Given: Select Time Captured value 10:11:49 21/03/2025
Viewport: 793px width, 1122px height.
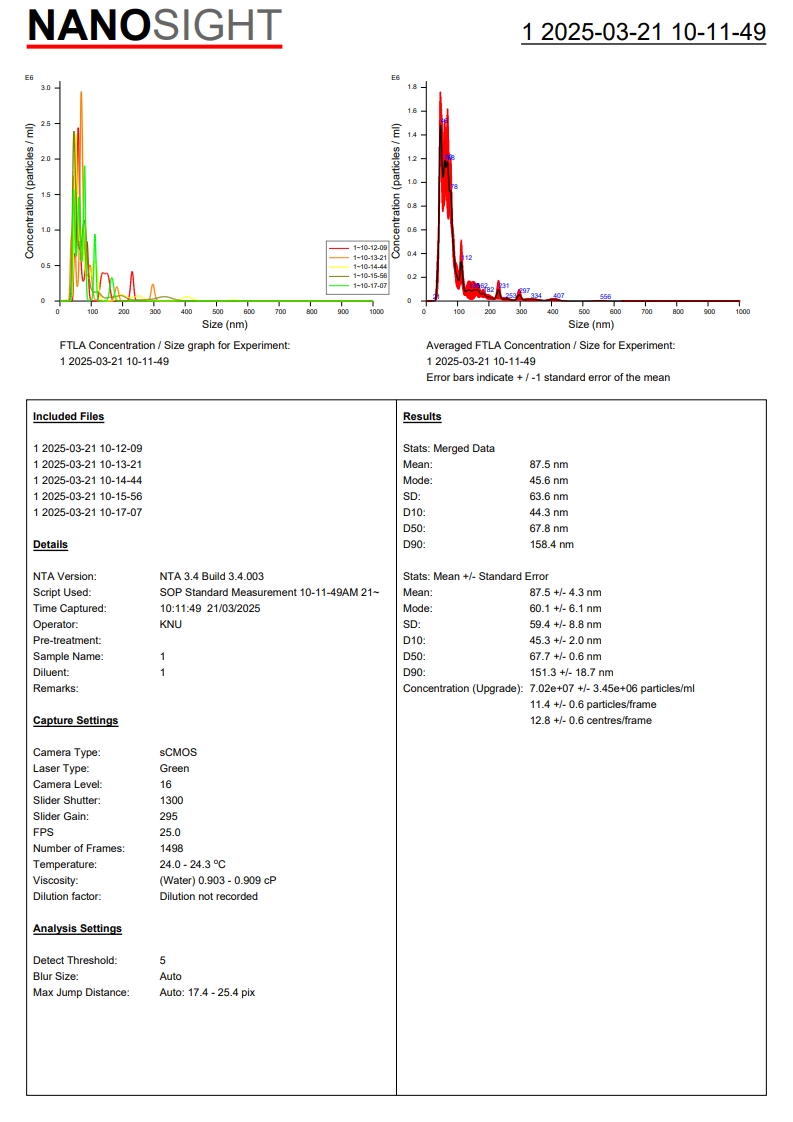Looking at the screenshot, I should [x=210, y=609].
